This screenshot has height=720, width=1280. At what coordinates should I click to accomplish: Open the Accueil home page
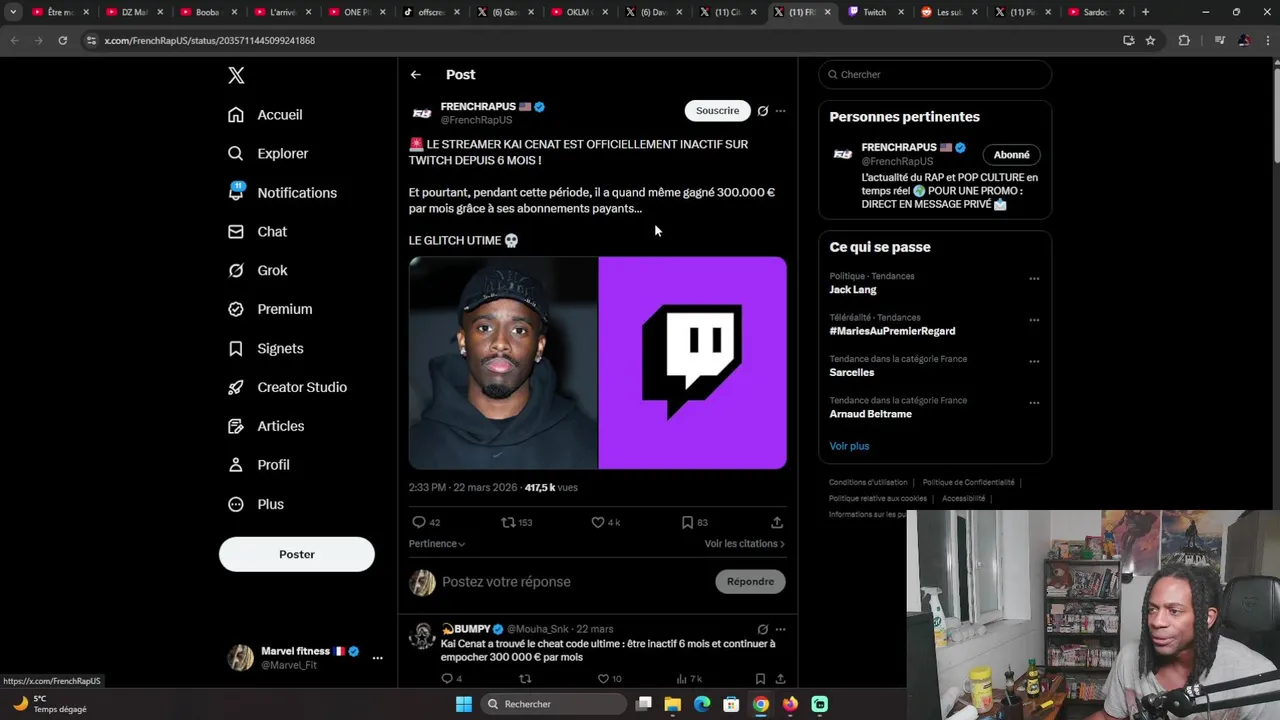[265, 115]
